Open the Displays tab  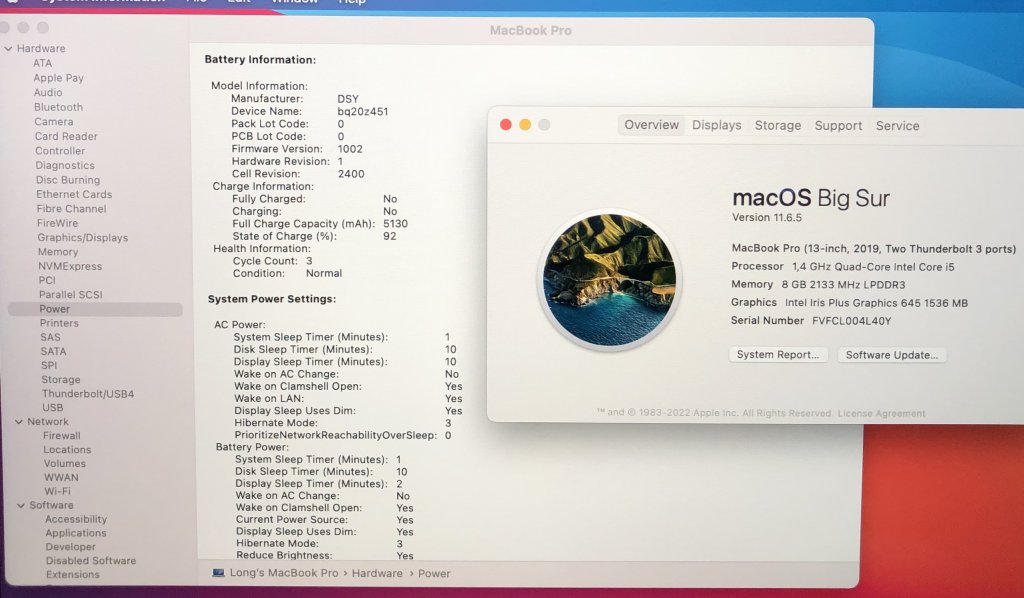click(x=716, y=125)
